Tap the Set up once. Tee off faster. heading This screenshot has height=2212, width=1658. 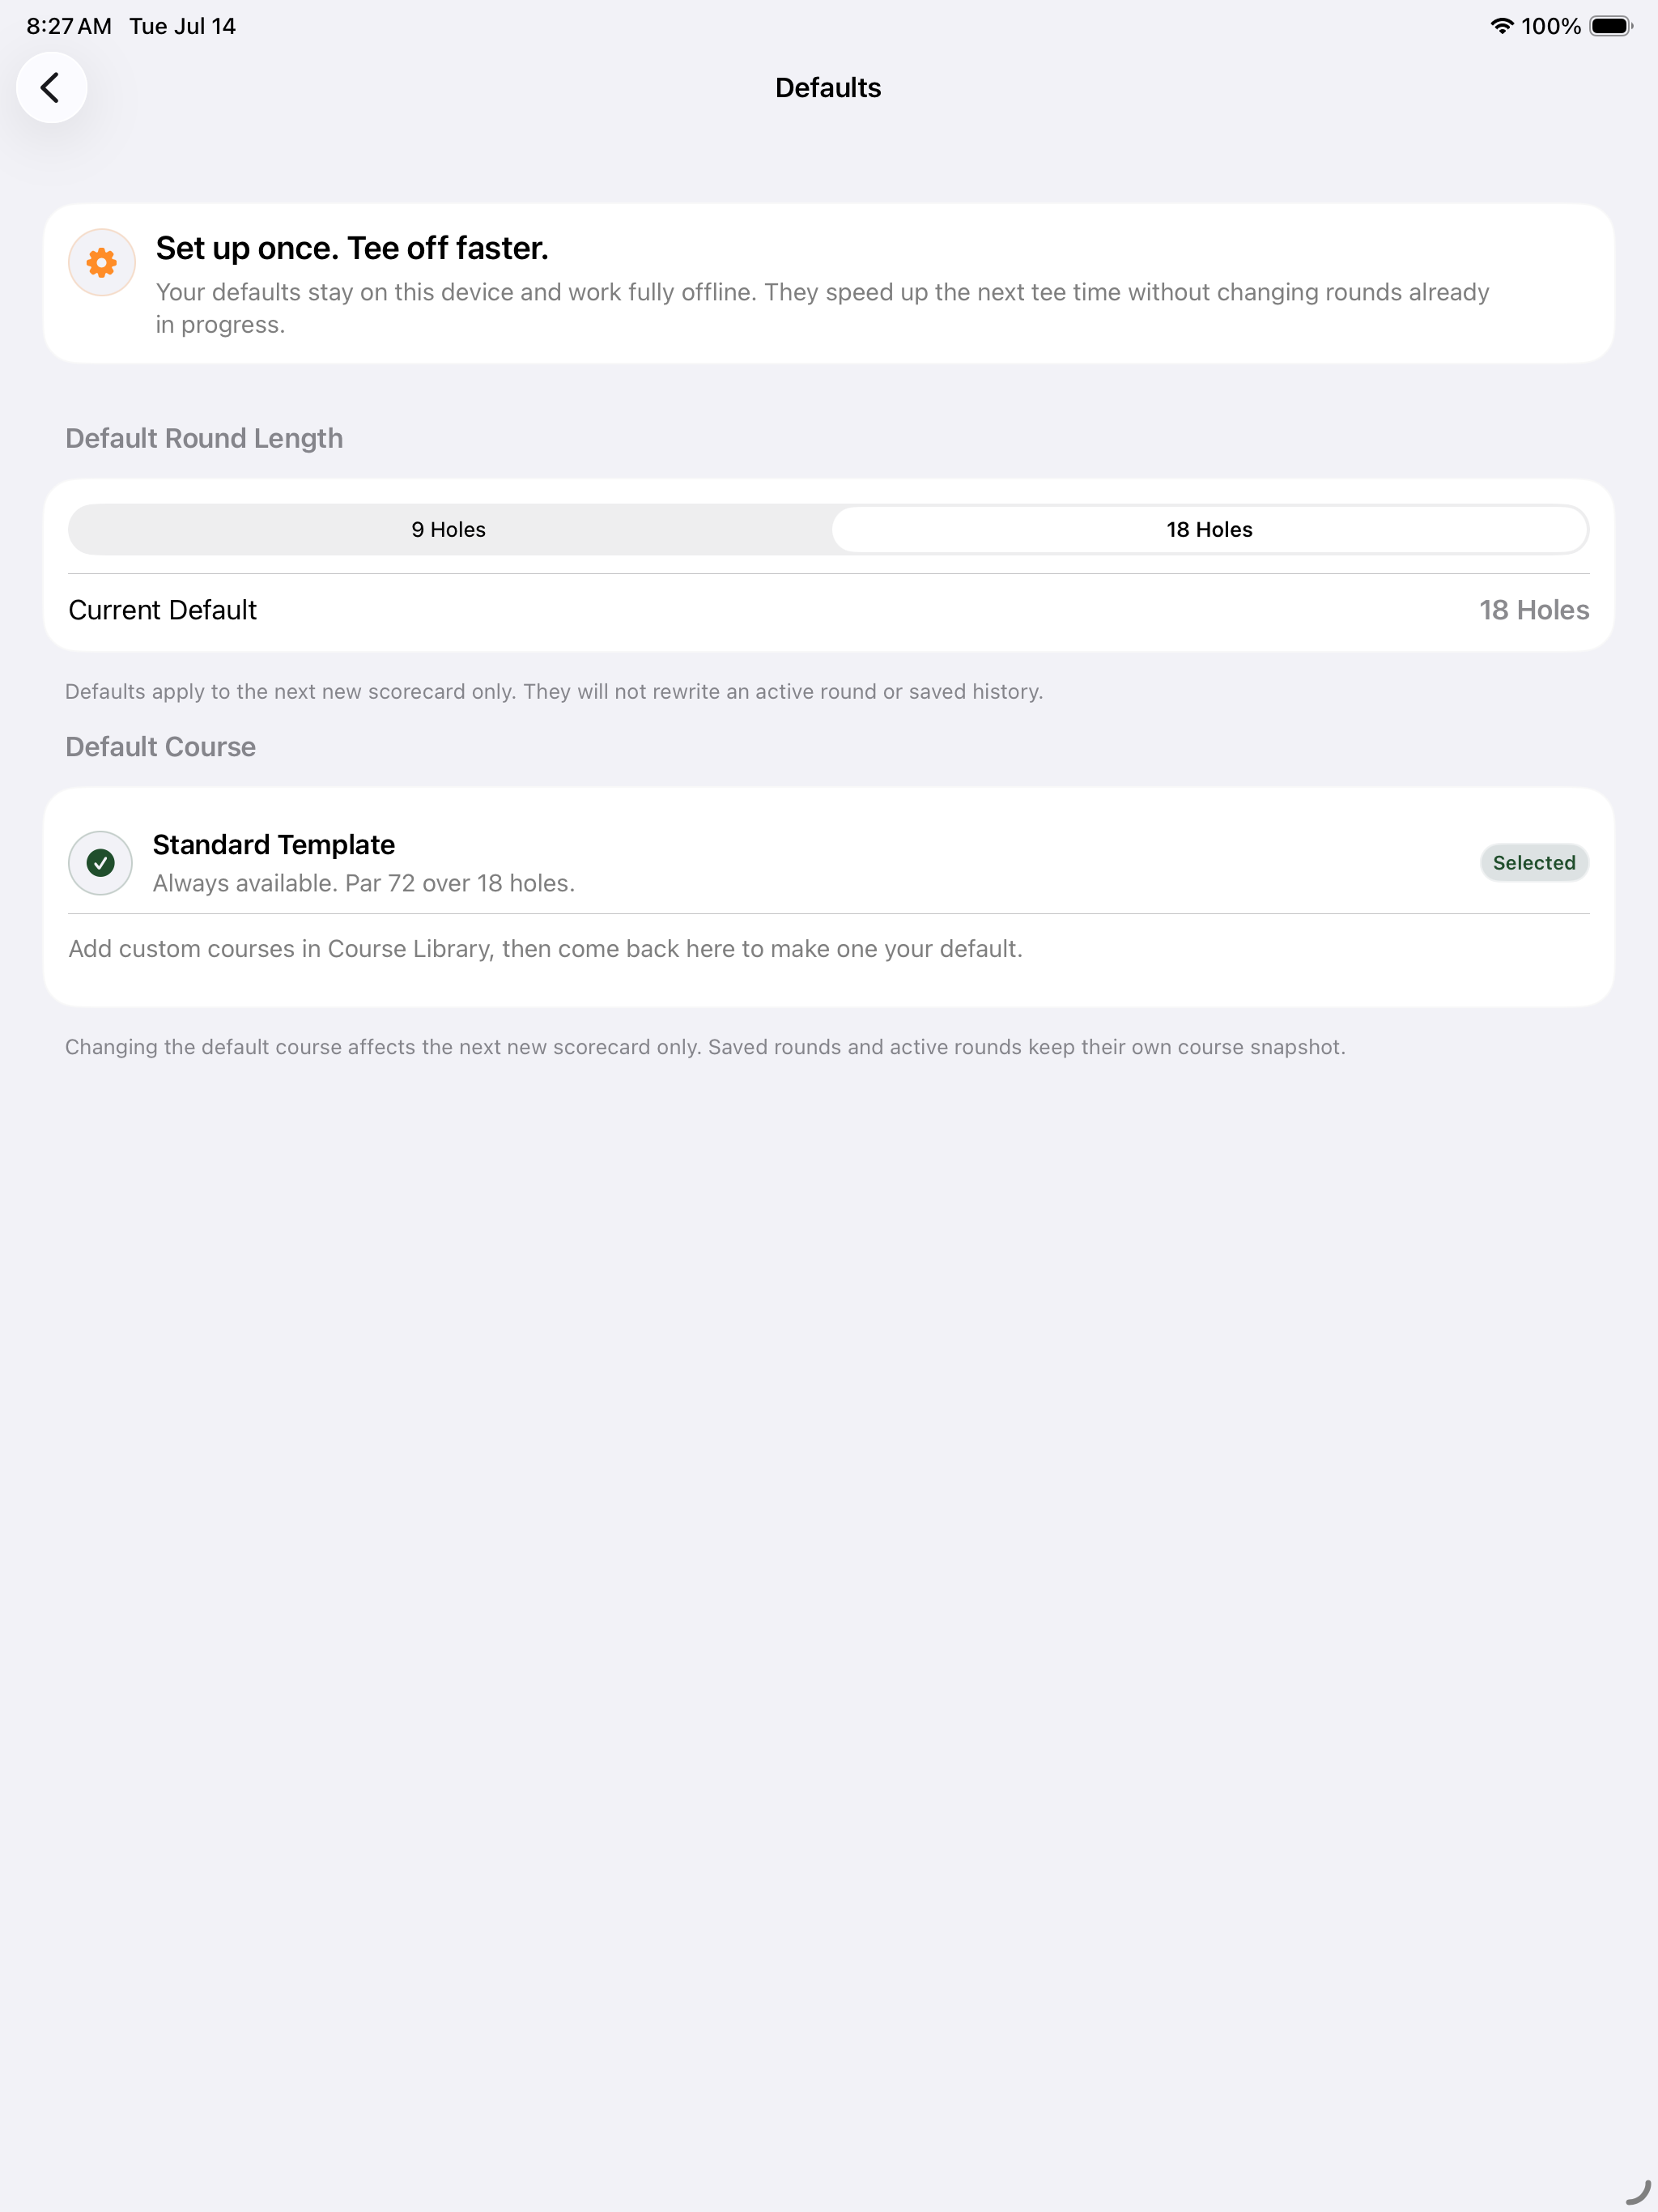tap(352, 248)
